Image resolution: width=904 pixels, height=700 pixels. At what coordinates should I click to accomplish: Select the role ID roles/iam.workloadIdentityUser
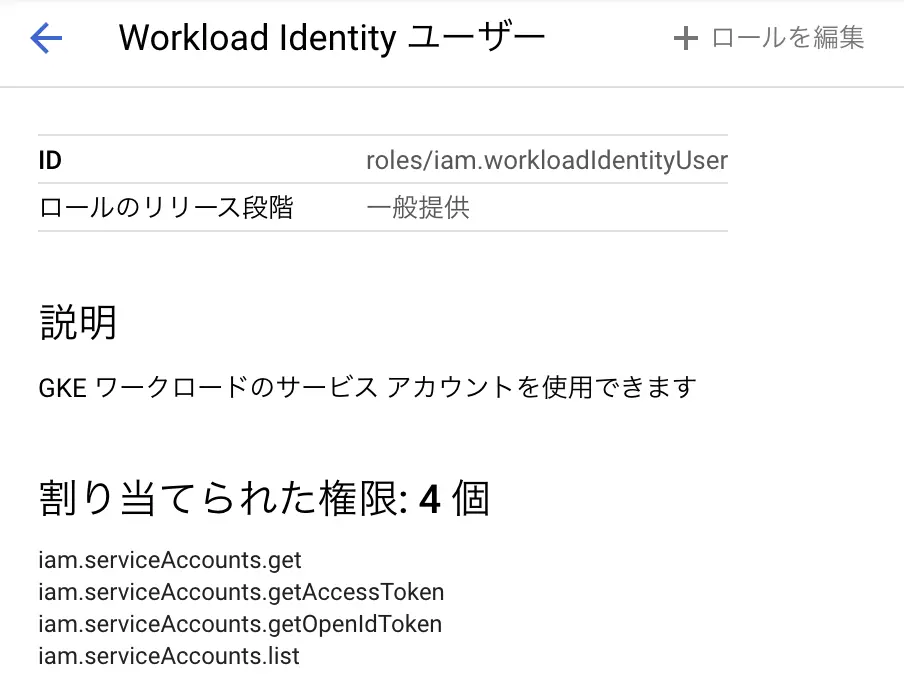pyautogui.click(x=548, y=160)
